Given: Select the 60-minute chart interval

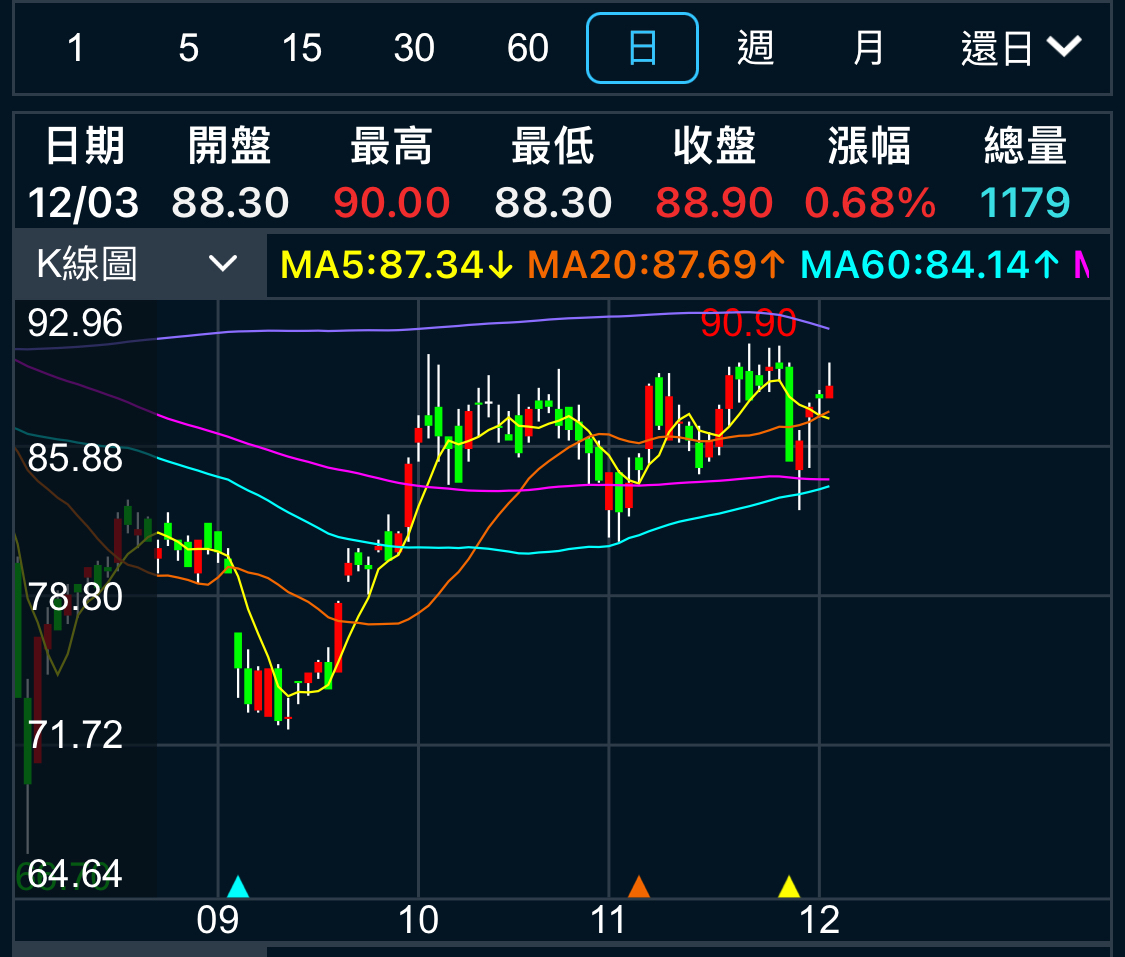Looking at the screenshot, I should tap(527, 48).
